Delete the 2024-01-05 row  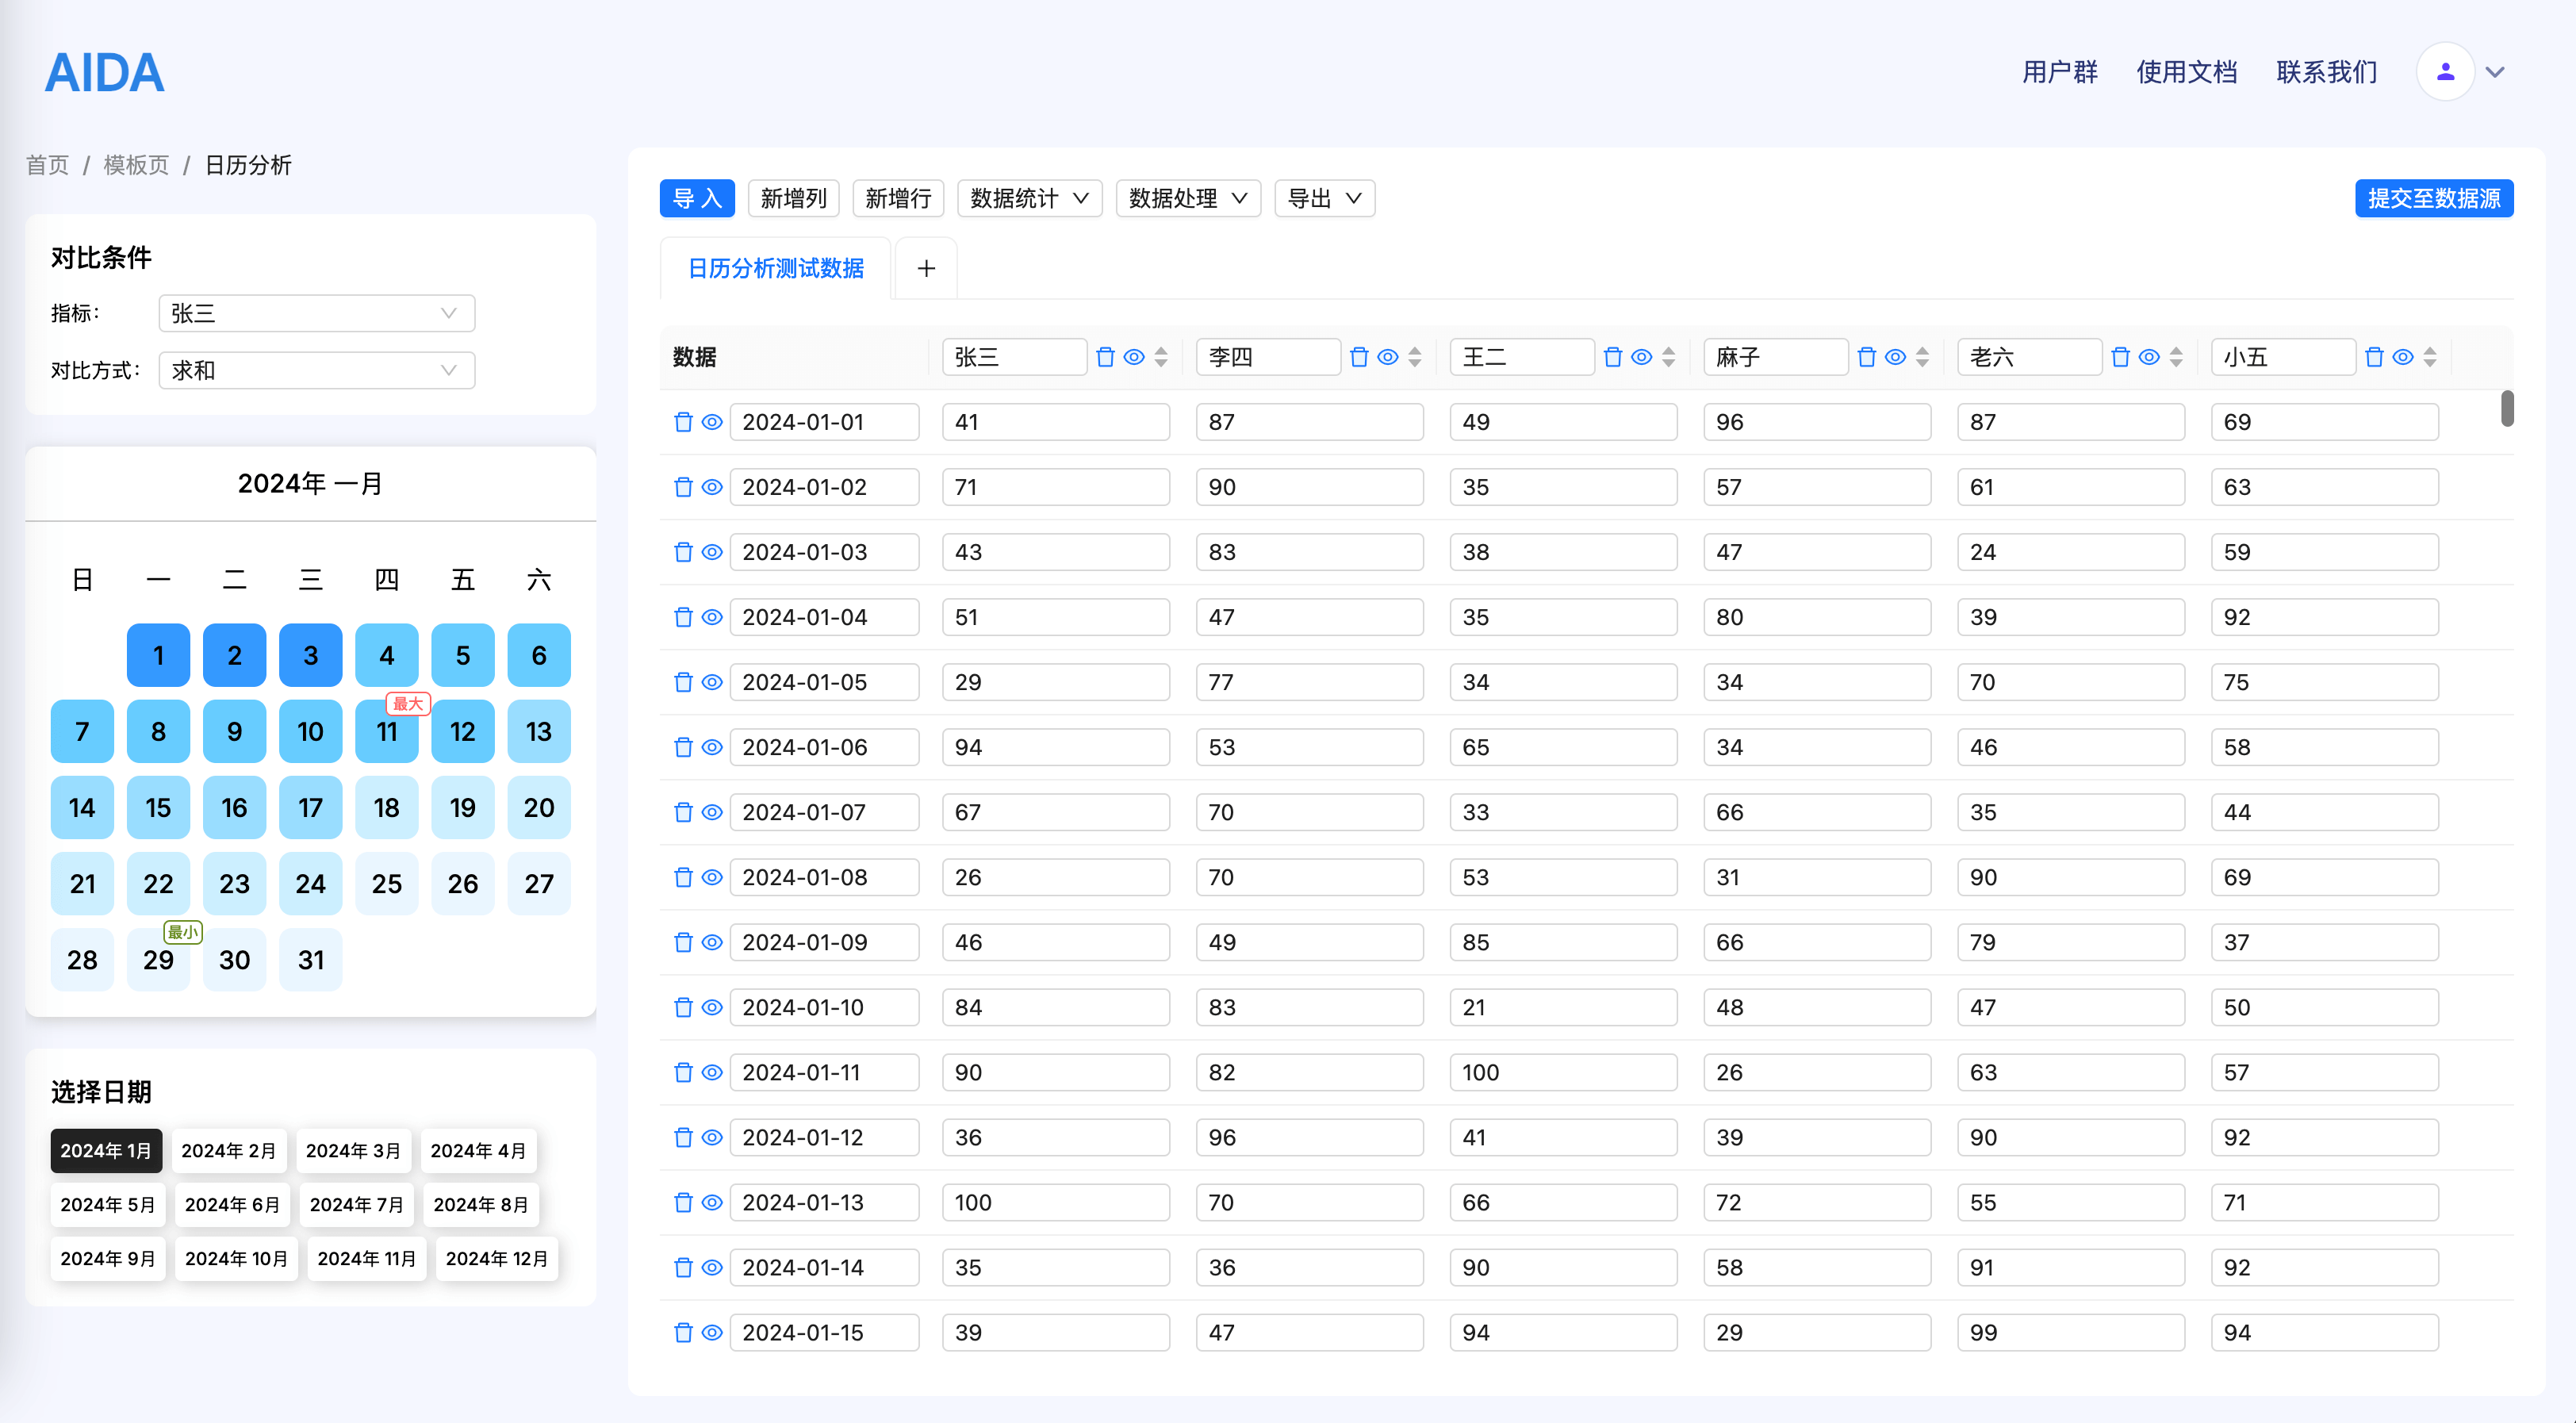point(684,682)
